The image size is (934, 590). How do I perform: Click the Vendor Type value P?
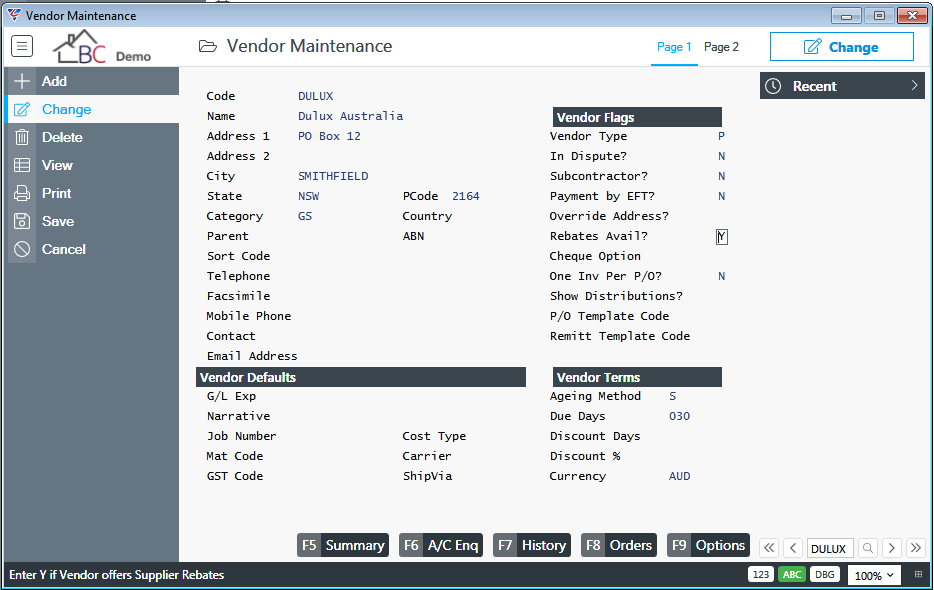coord(721,136)
